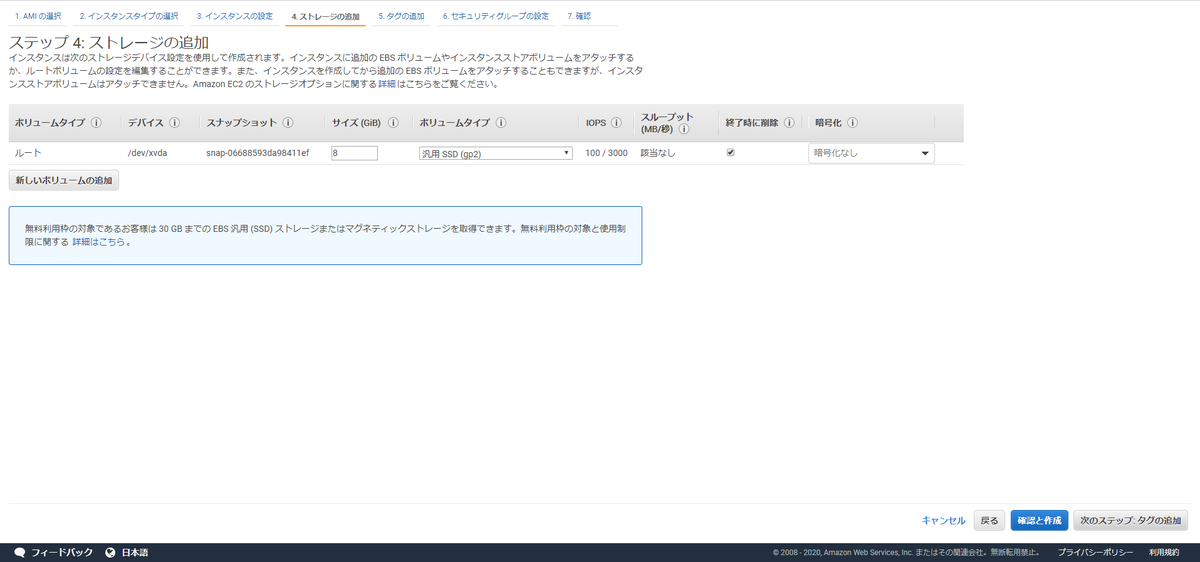Click 該当なし throughput value
Screen dimensions: 1200x562
click(x=657, y=153)
